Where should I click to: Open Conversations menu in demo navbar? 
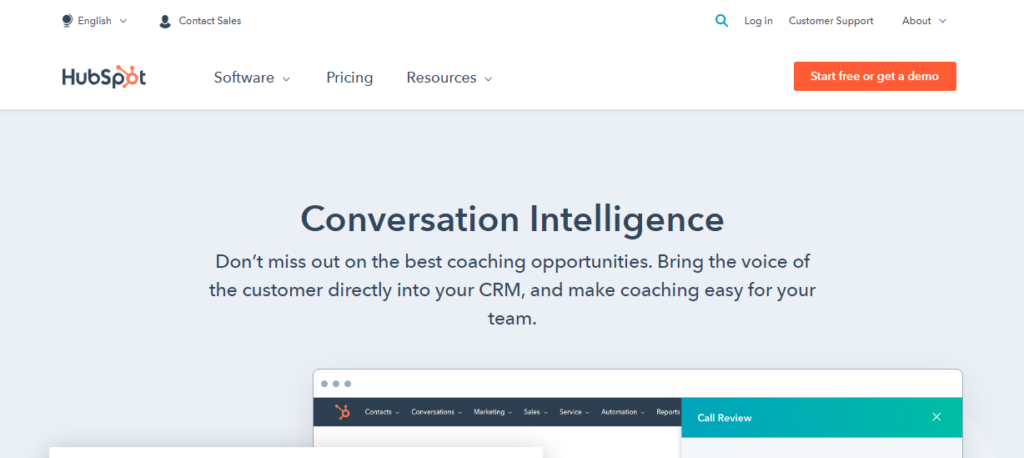click(x=436, y=412)
